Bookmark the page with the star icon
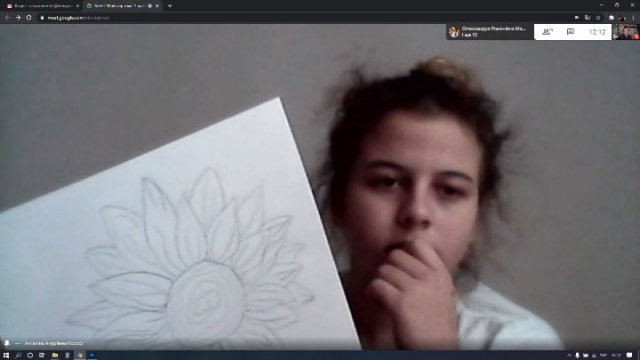 tap(598, 18)
